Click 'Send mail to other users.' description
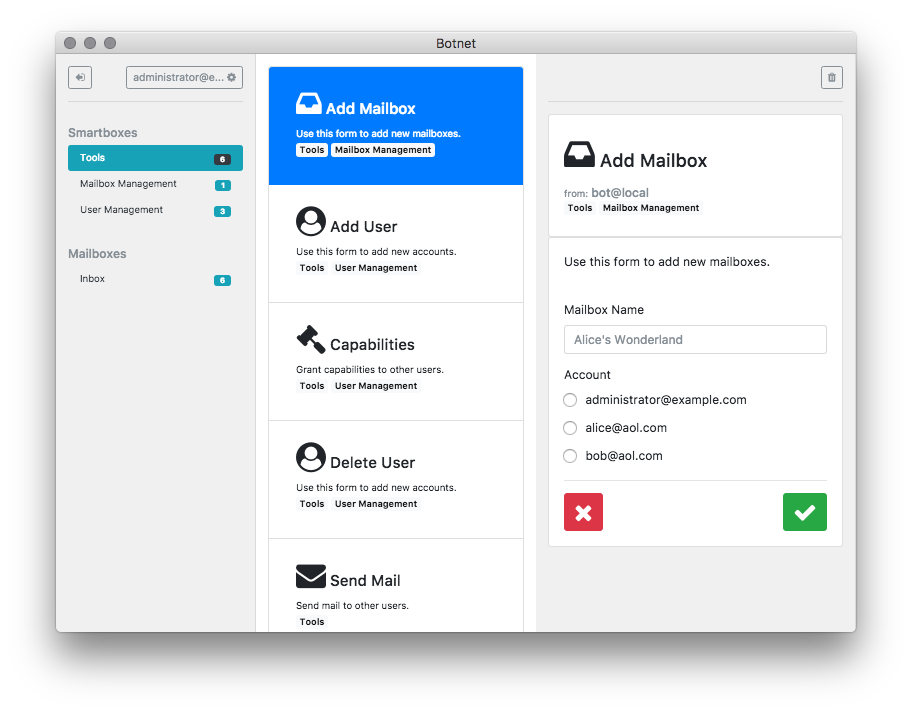This screenshot has height=712, width=912. click(x=352, y=606)
